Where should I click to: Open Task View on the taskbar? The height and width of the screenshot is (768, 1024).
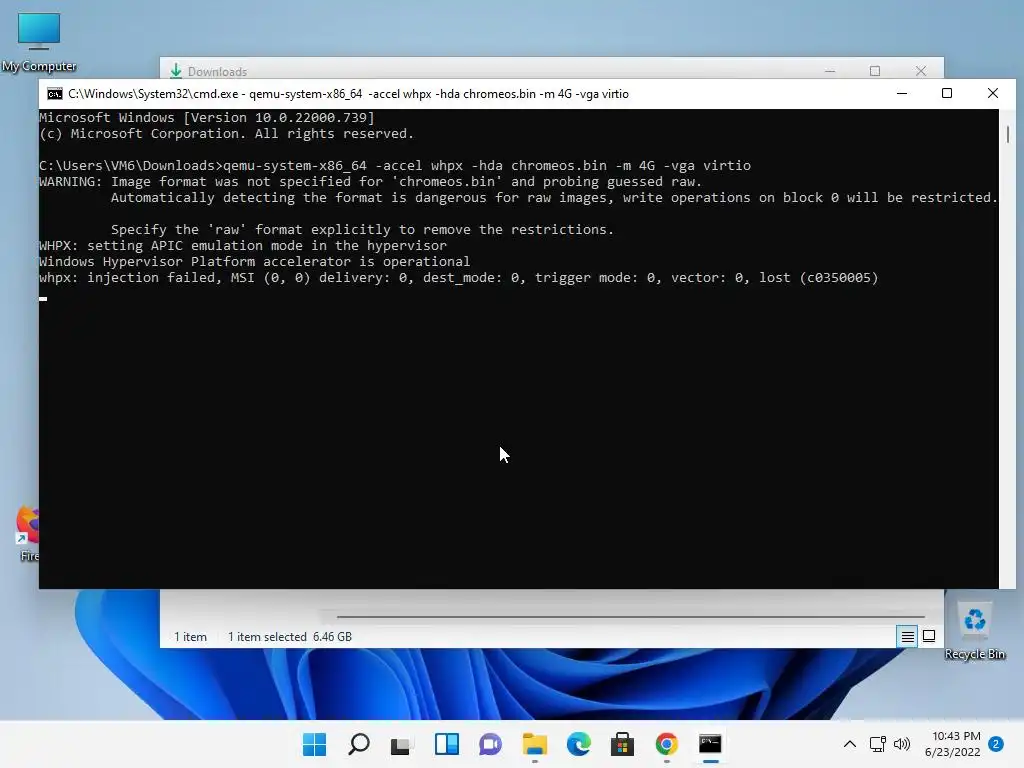click(x=402, y=744)
